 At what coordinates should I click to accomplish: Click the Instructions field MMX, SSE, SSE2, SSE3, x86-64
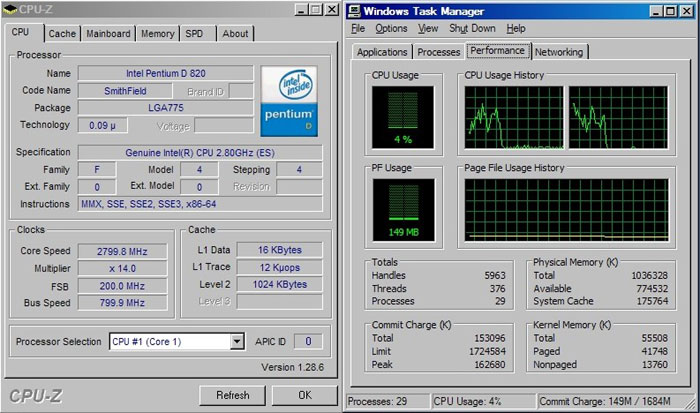[200, 204]
